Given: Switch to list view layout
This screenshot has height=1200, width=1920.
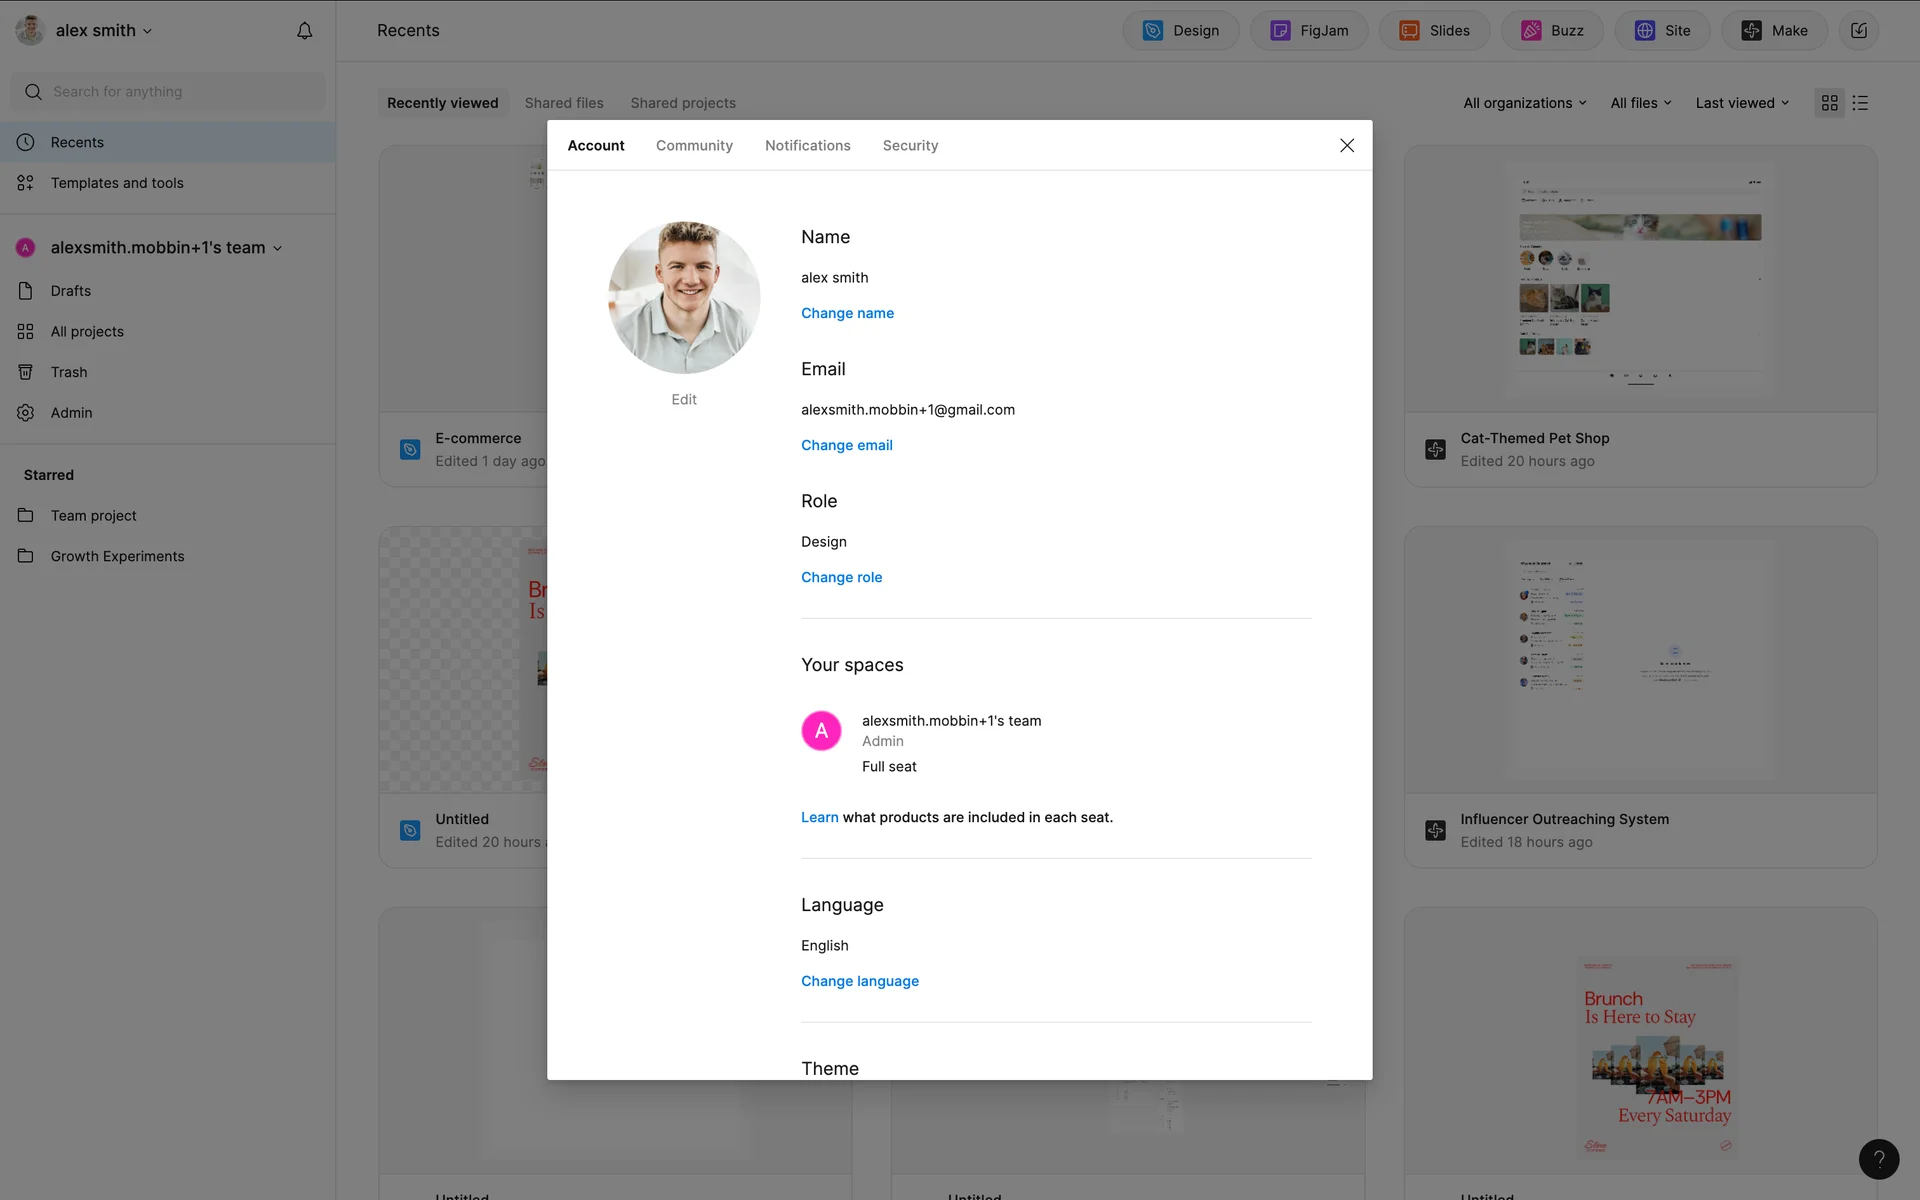Looking at the screenshot, I should pos(1860,103).
